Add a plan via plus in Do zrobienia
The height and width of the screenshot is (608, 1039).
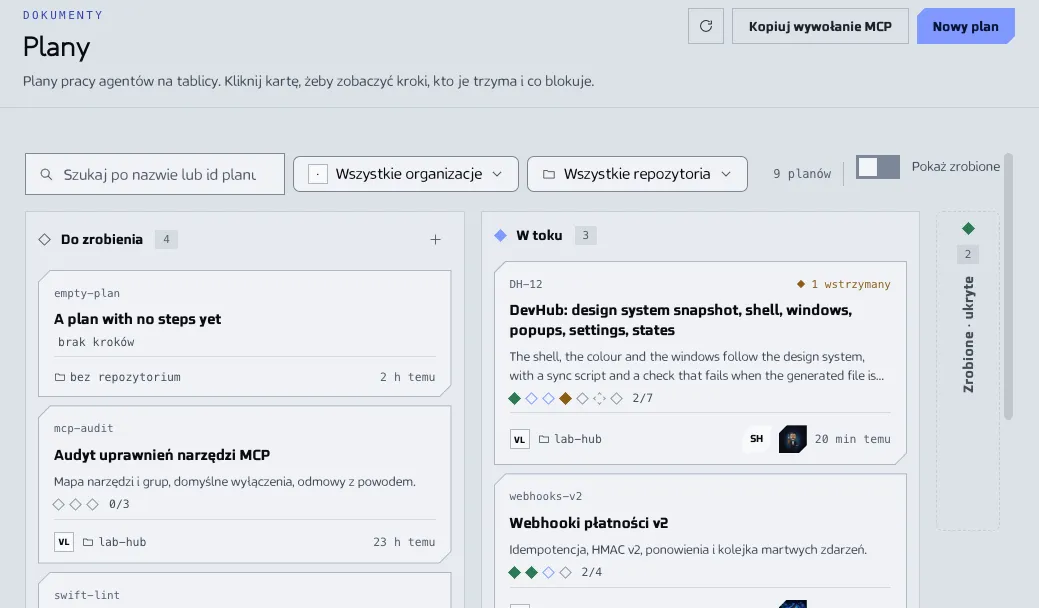(435, 240)
